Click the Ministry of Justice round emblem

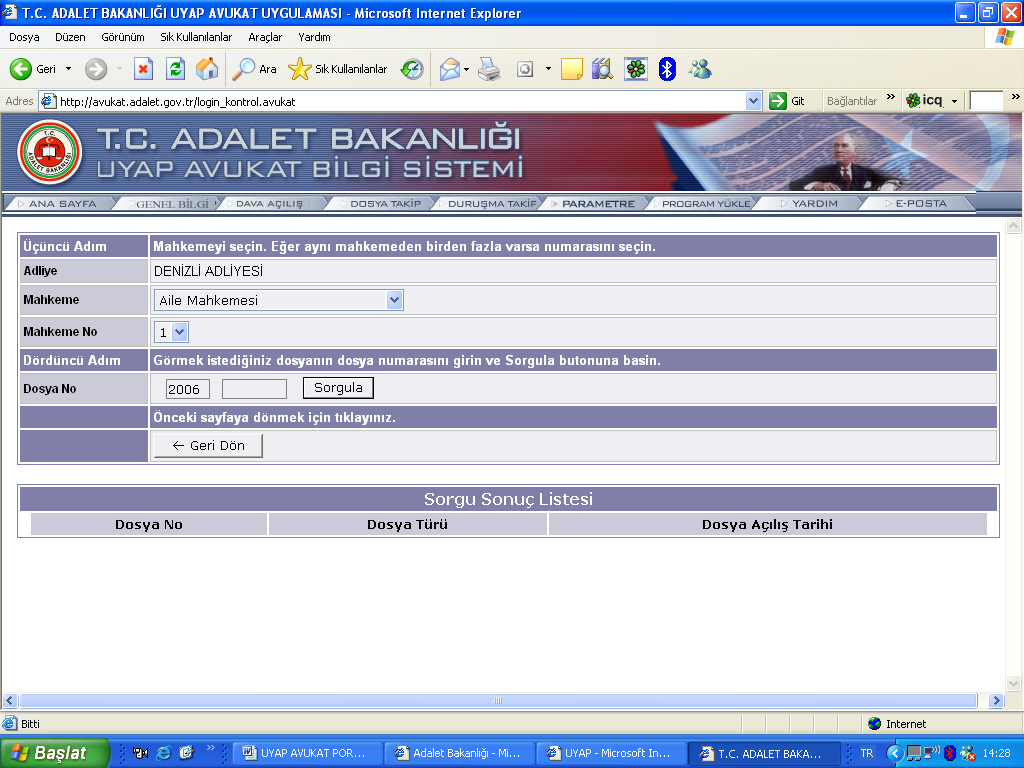[50, 153]
